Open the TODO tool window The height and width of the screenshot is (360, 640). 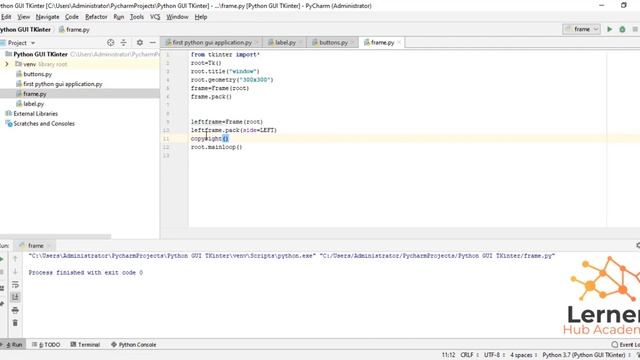[46, 344]
